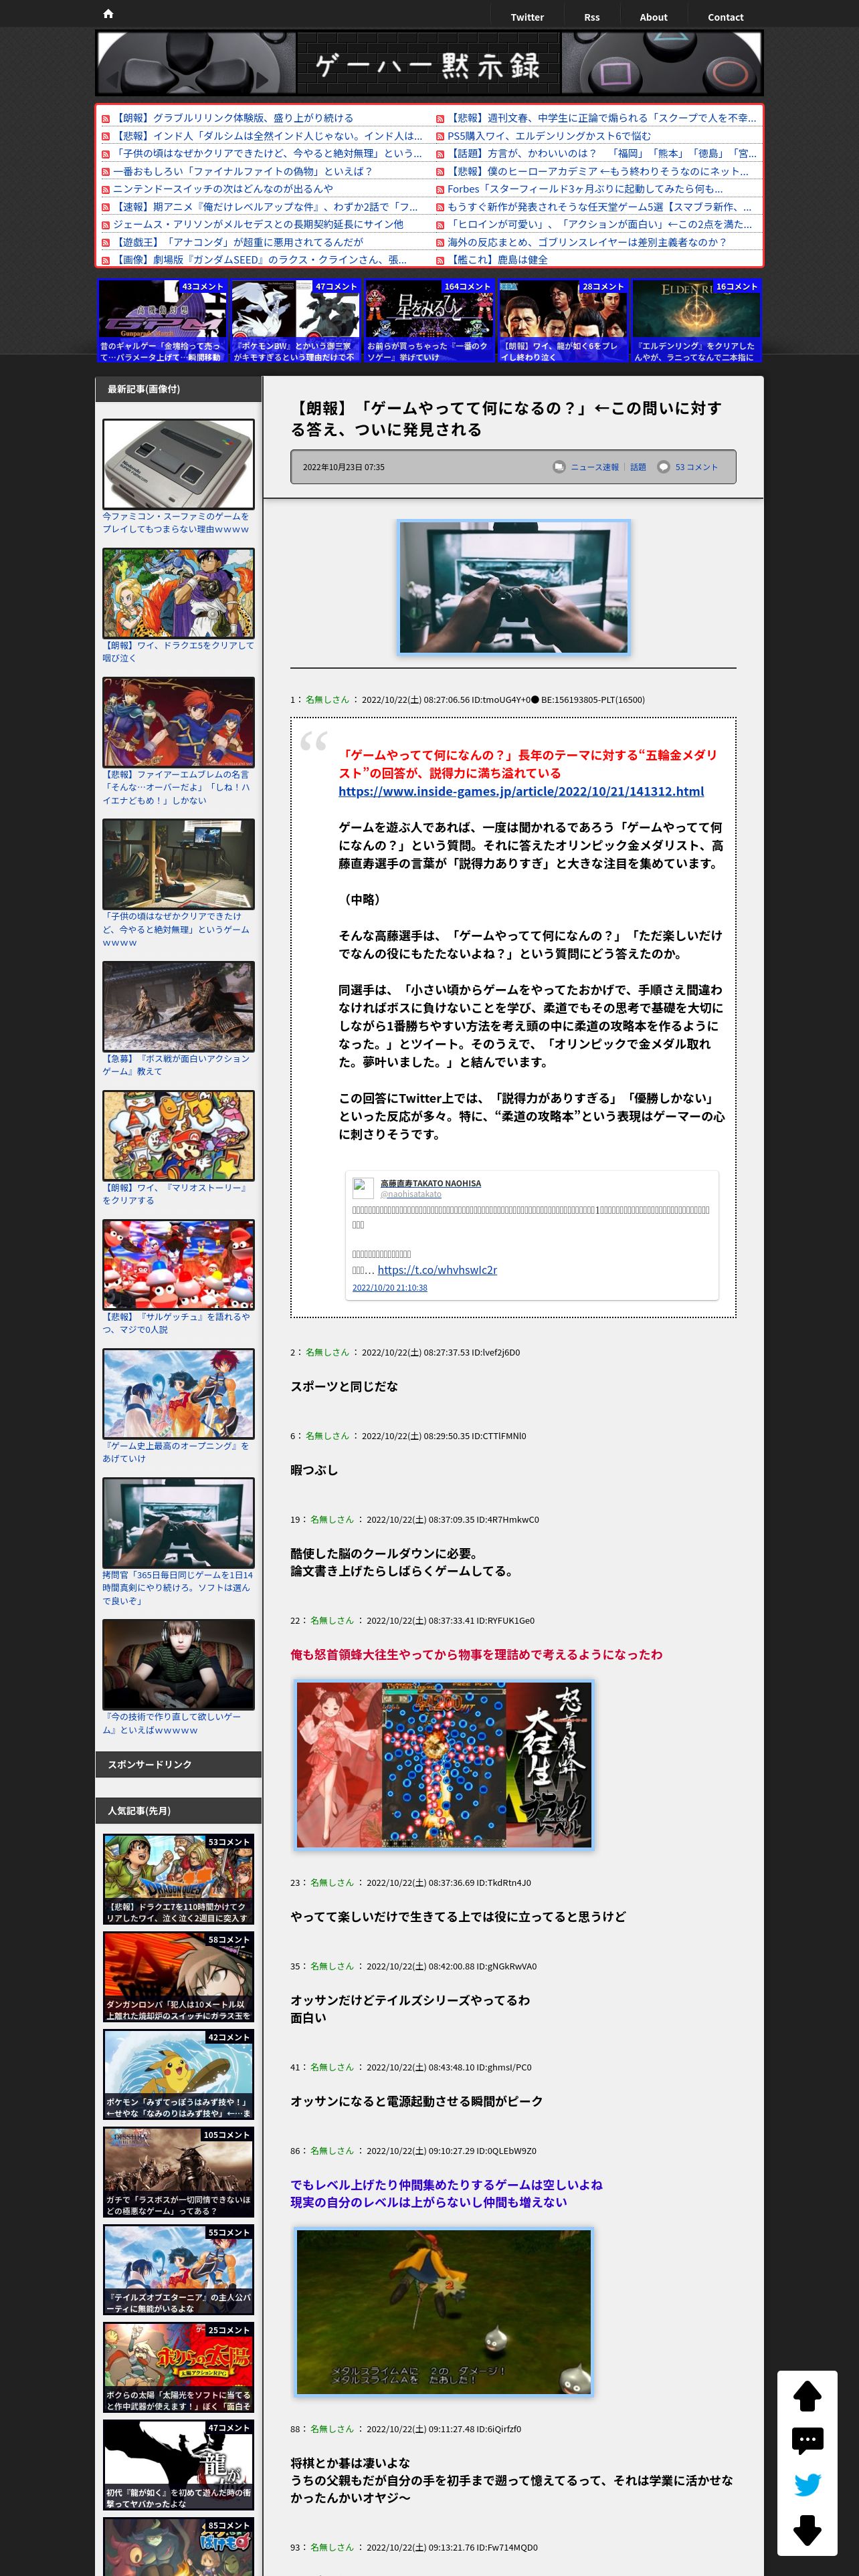This screenshot has height=2576, width=859.
Task: Open 53 コメント link
Action: pos(696,467)
